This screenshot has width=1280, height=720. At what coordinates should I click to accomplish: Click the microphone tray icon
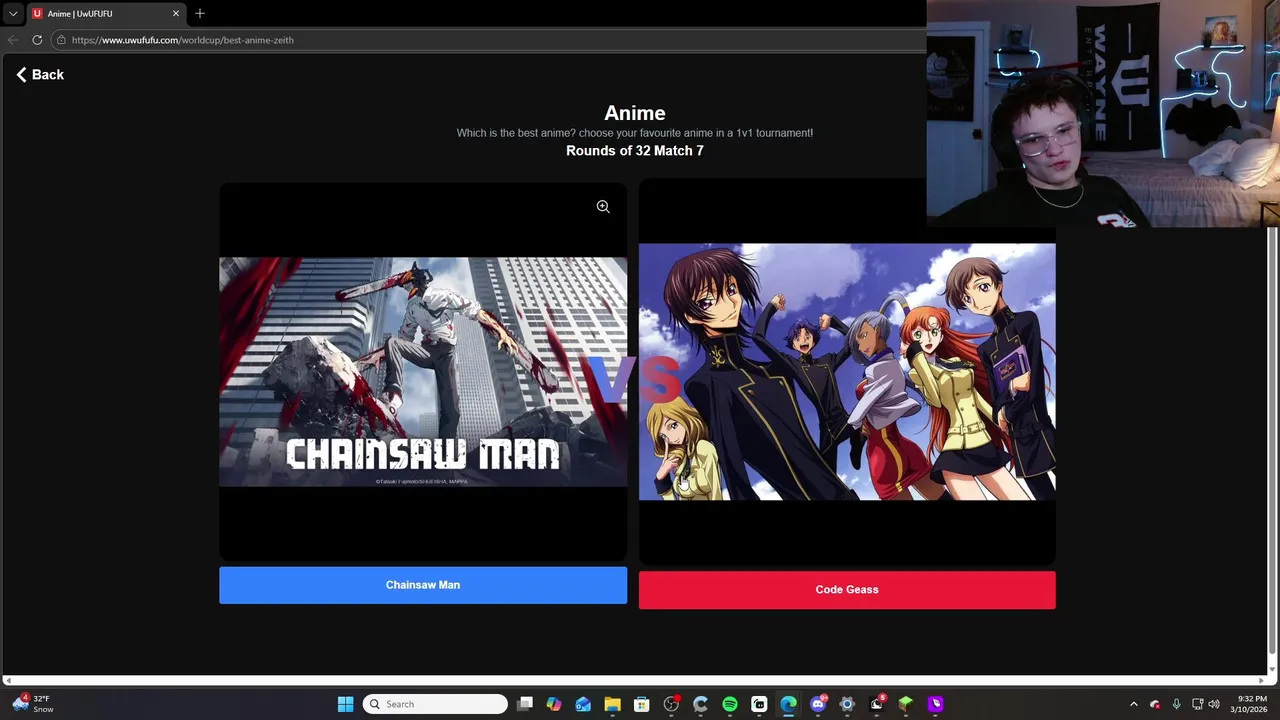point(1176,704)
